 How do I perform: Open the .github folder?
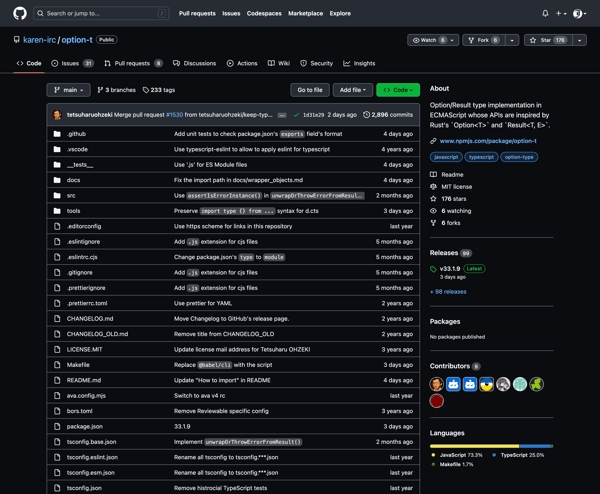[x=77, y=134]
